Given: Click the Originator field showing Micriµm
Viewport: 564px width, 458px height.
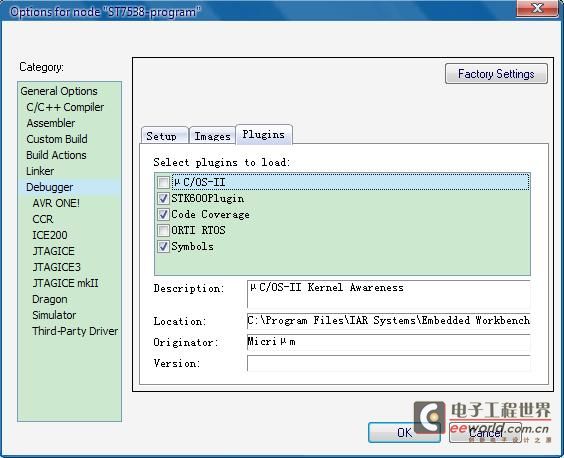Looking at the screenshot, I should tap(388, 342).
